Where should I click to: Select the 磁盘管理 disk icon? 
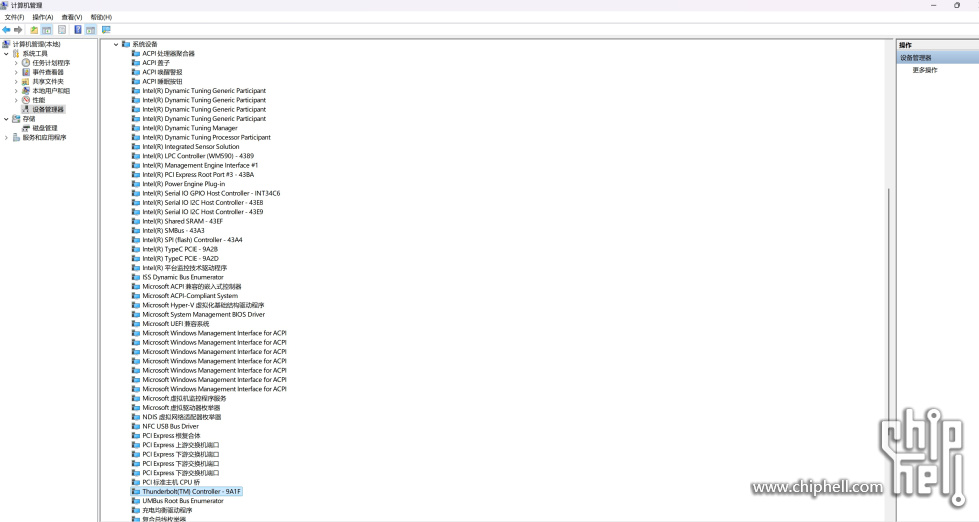pyautogui.click(x=26, y=128)
